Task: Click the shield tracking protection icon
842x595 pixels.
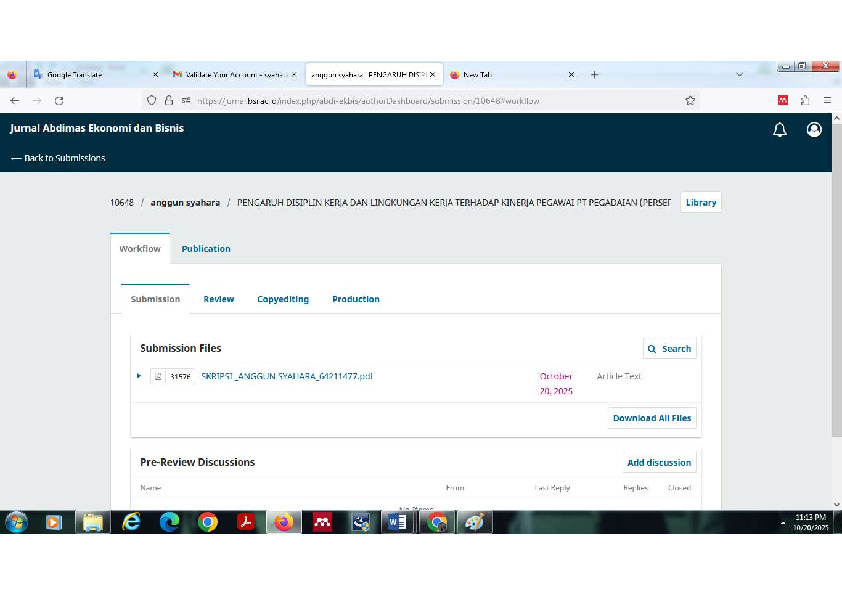Action: (x=151, y=100)
